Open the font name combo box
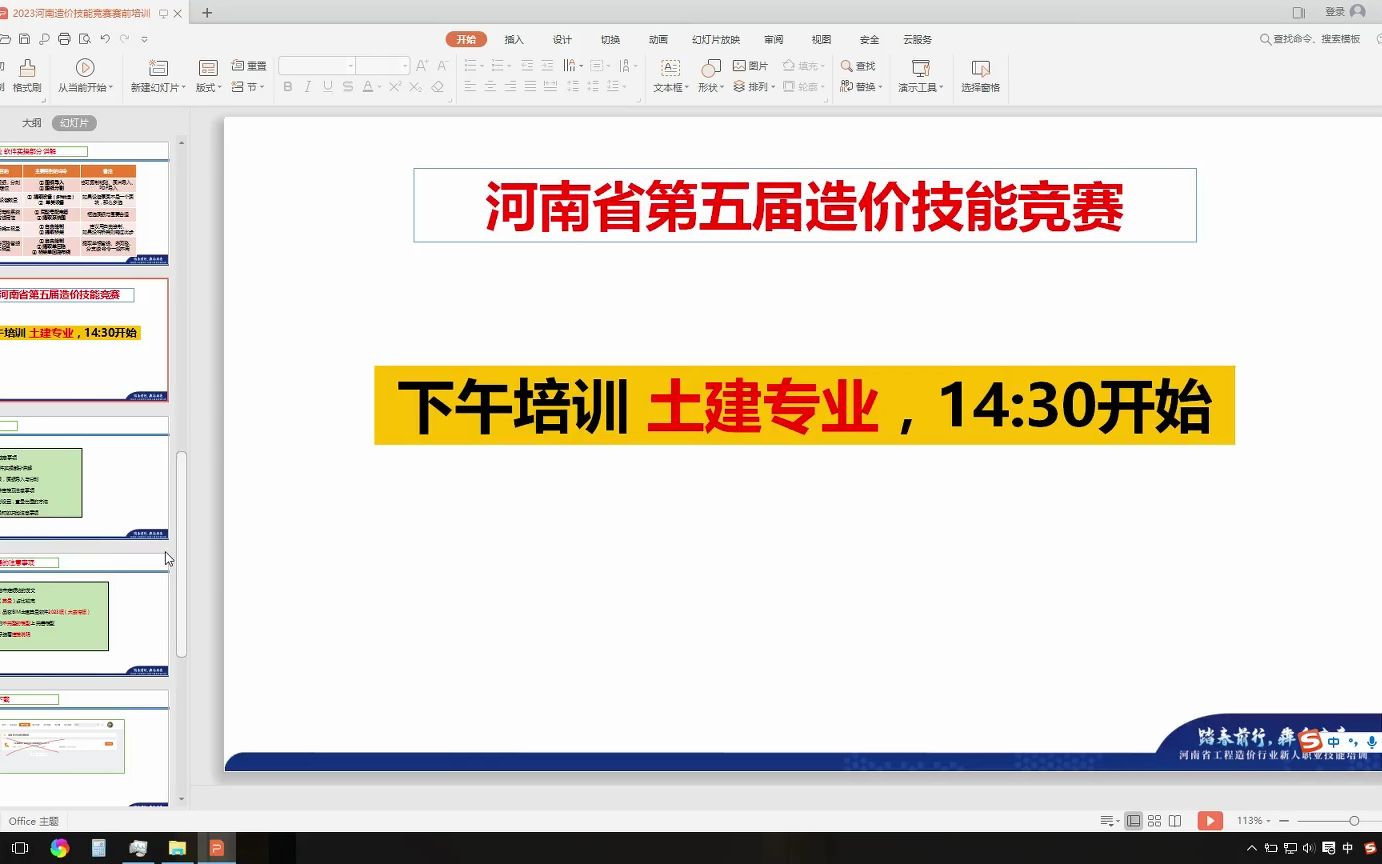The width and height of the screenshot is (1382, 864). pyautogui.click(x=316, y=65)
